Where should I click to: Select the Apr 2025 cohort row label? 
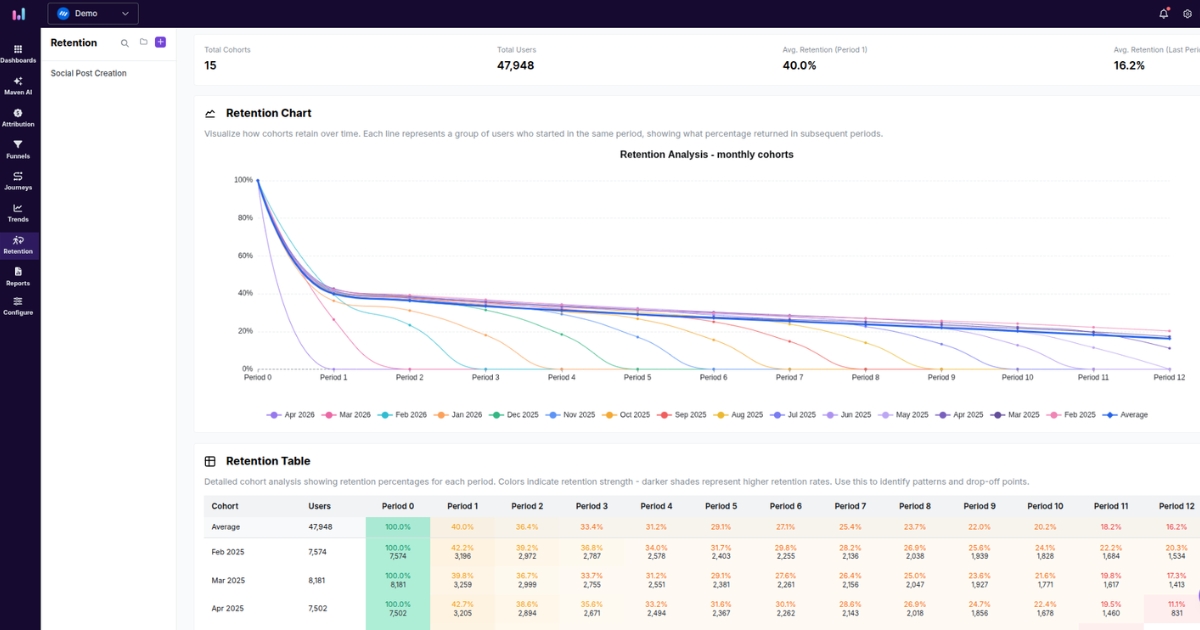click(x=227, y=608)
